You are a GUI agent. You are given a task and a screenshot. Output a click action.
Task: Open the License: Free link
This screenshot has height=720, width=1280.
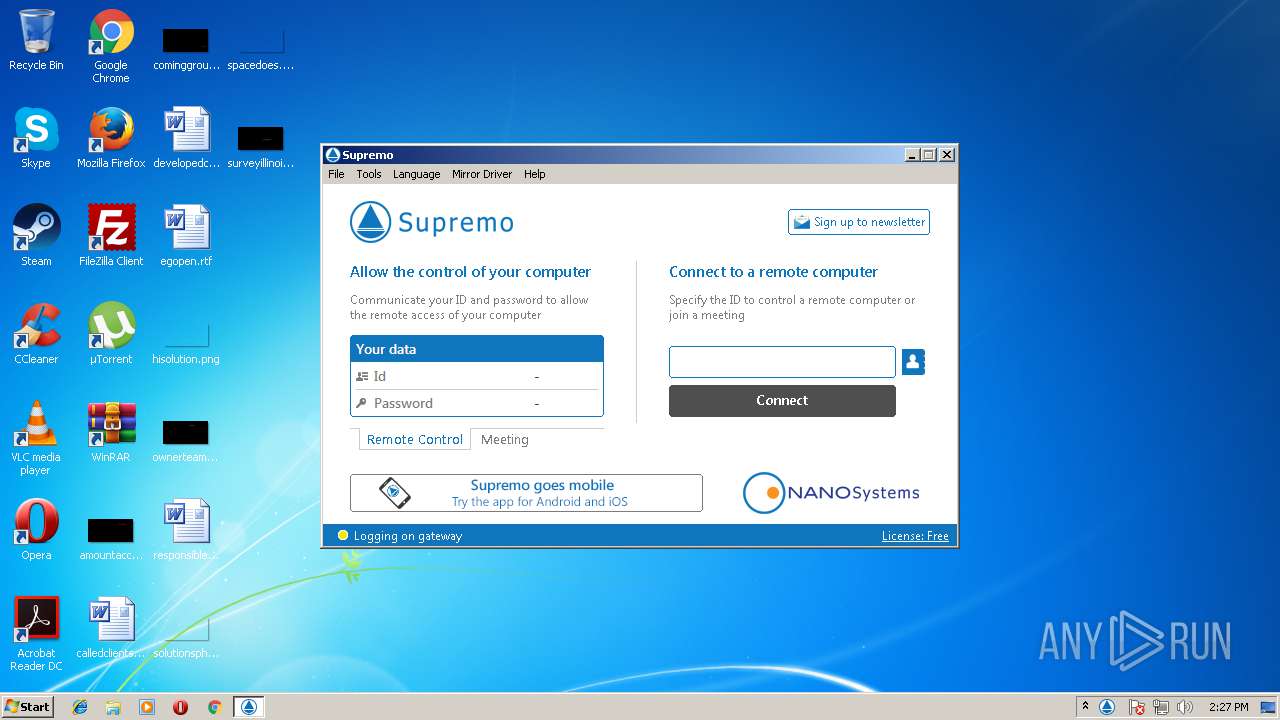(915, 536)
